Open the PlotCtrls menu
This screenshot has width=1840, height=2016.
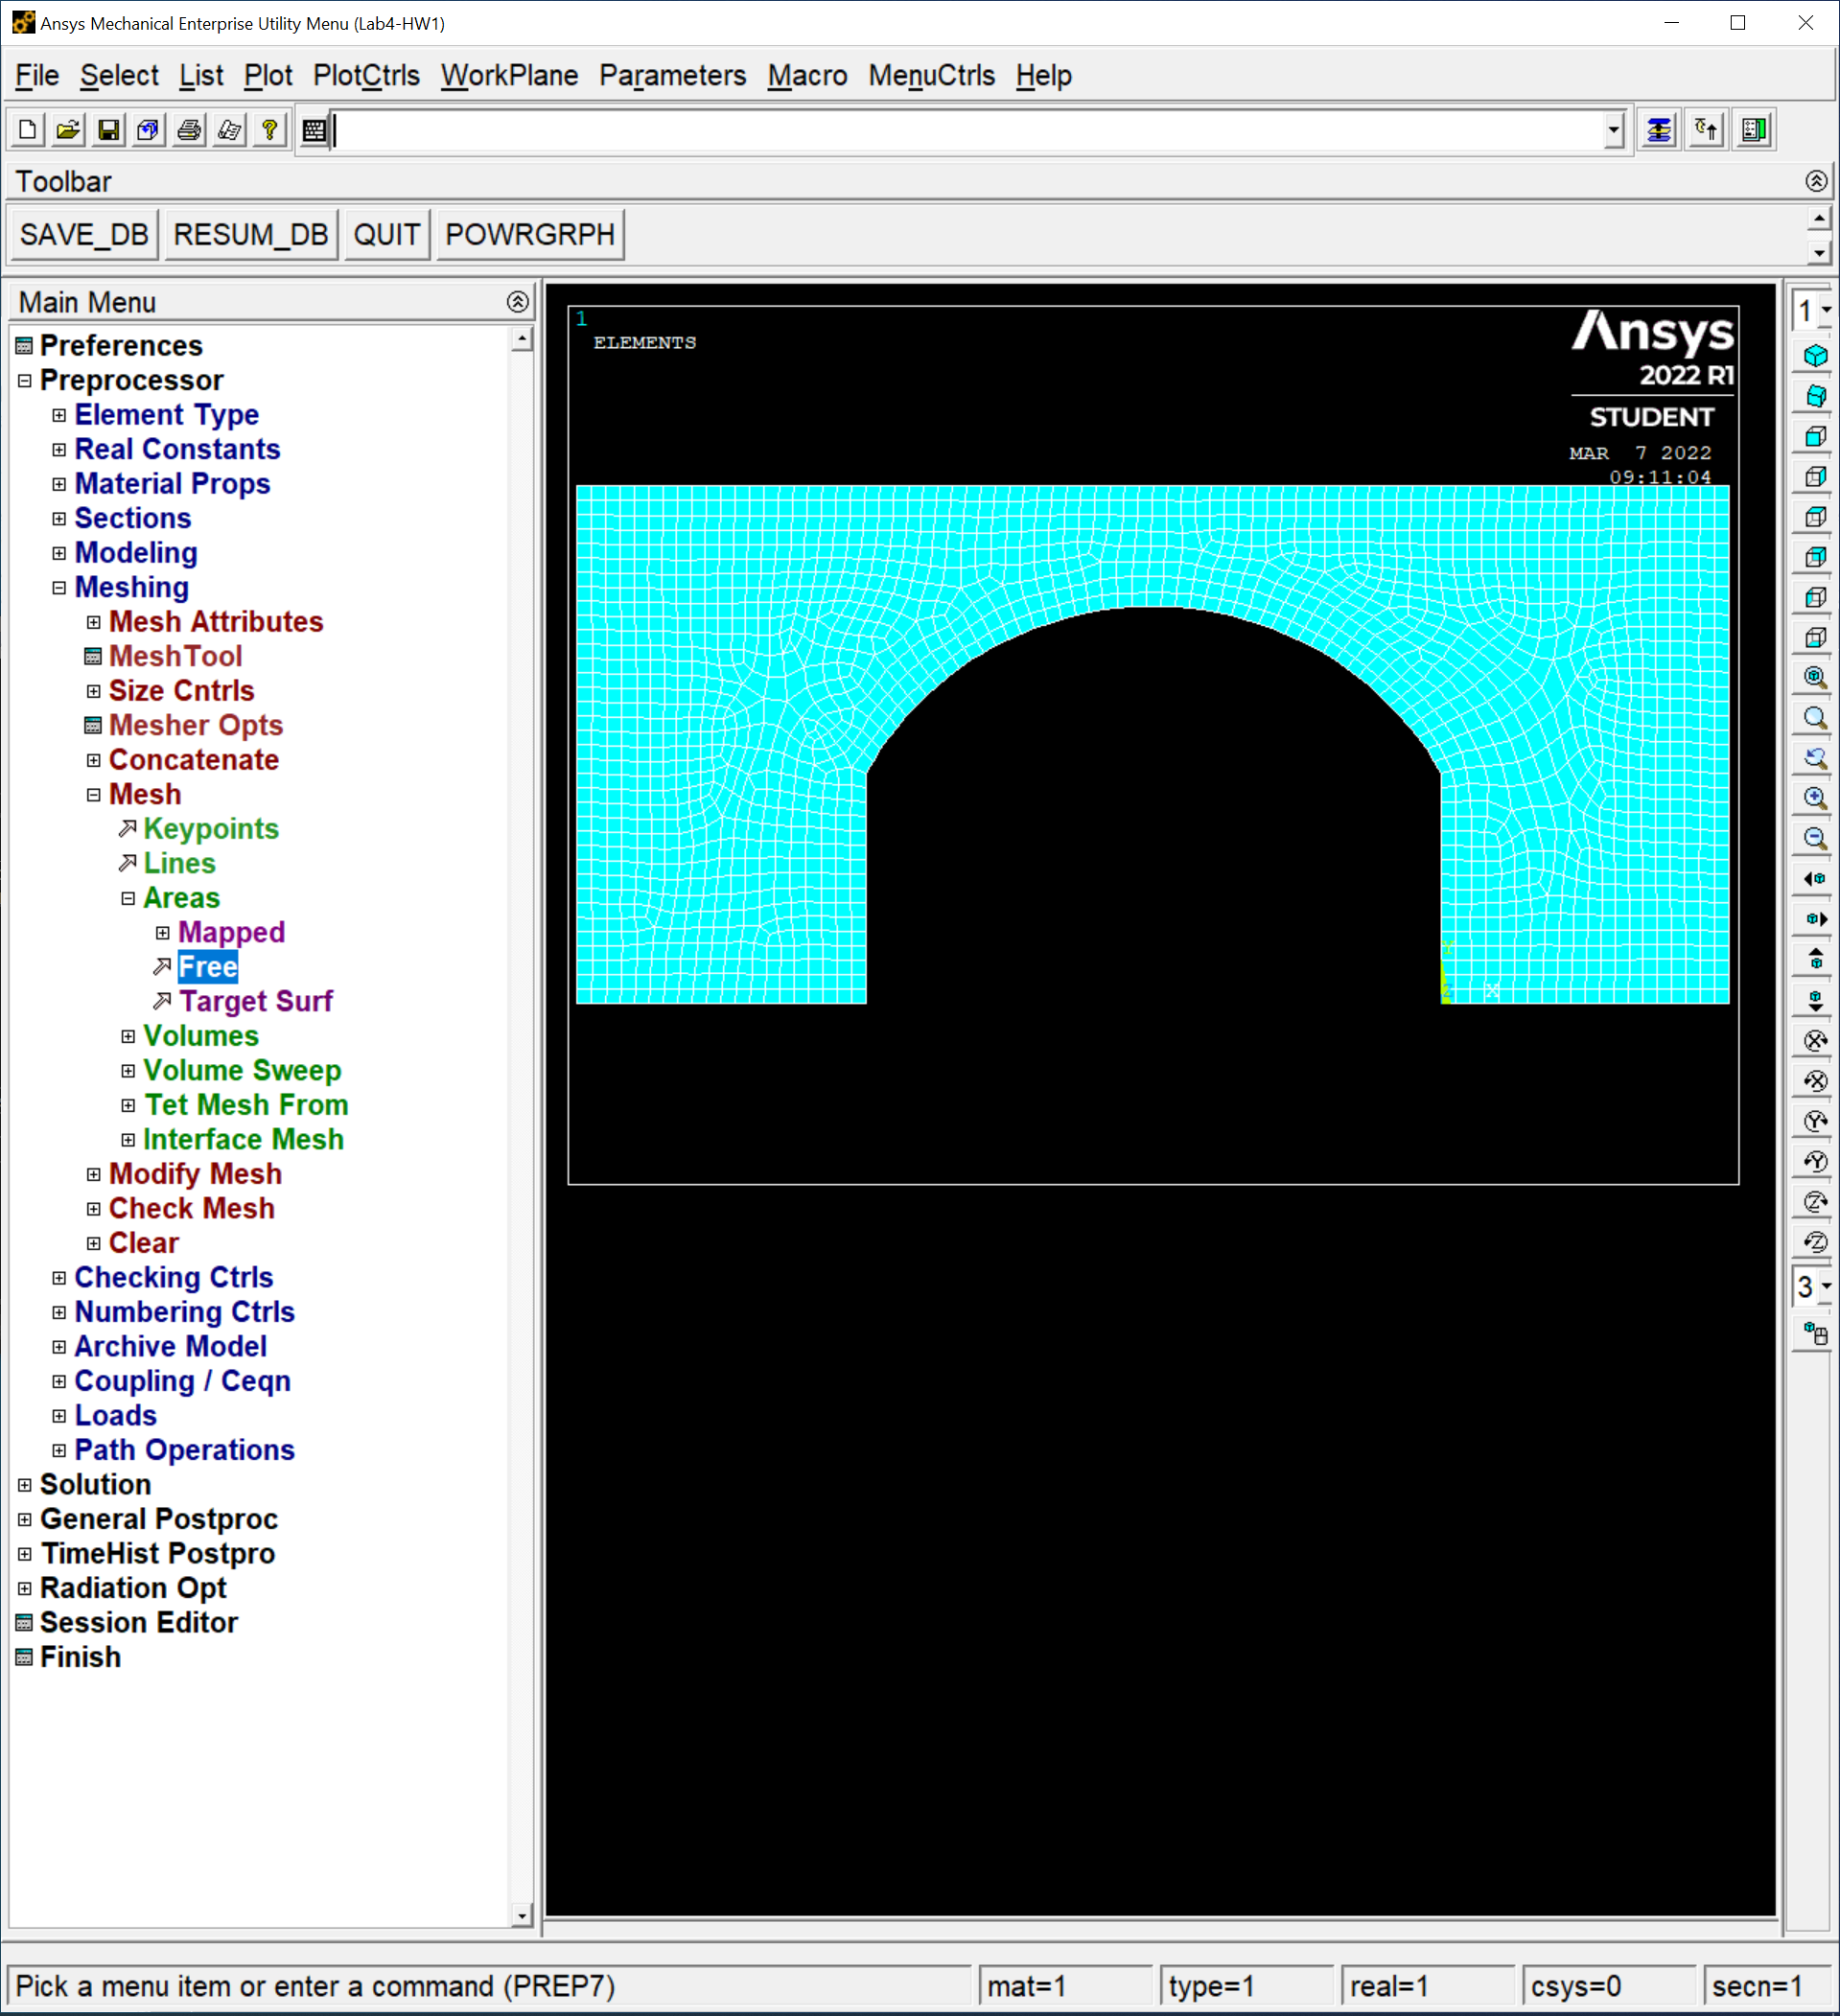(x=366, y=76)
